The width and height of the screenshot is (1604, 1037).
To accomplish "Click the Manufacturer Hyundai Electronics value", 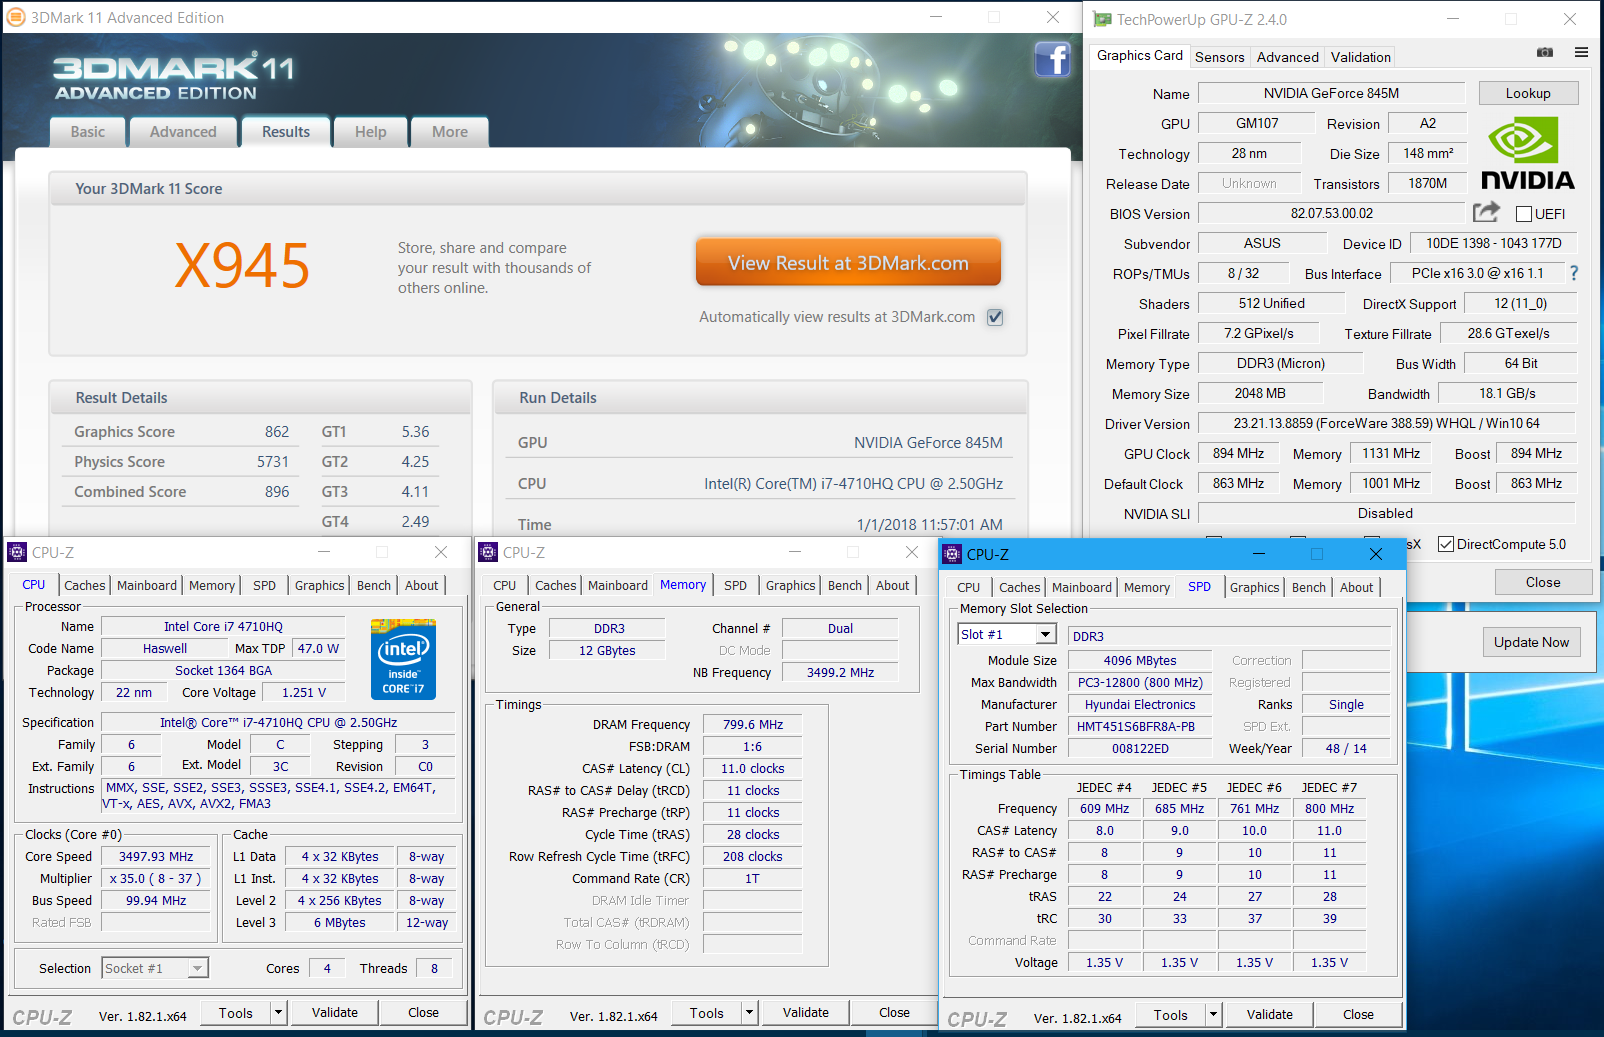I will tap(1140, 705).
